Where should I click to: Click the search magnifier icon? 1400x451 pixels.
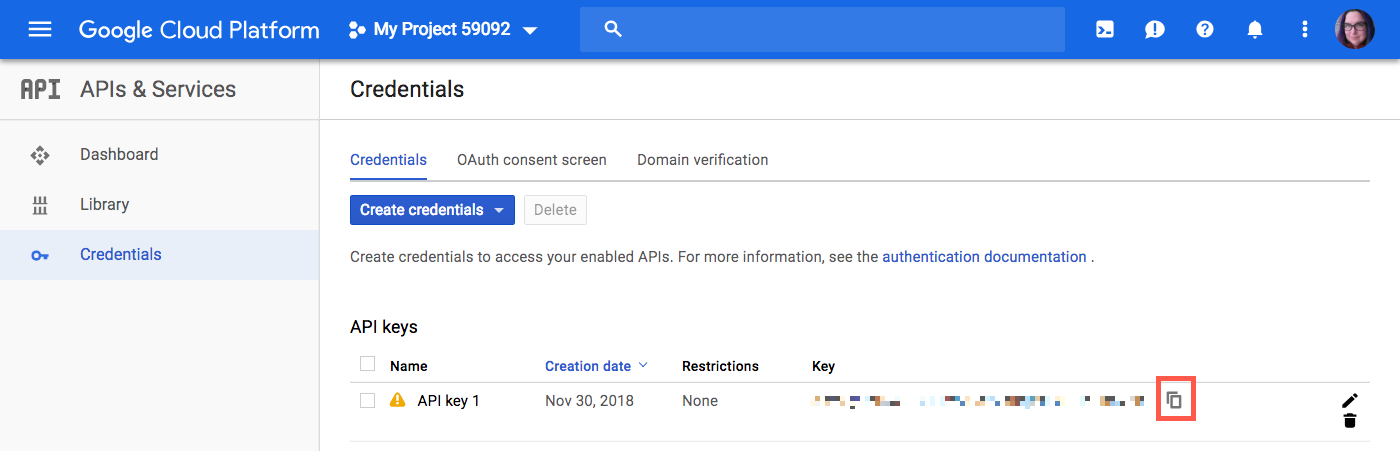coord(614,29)
